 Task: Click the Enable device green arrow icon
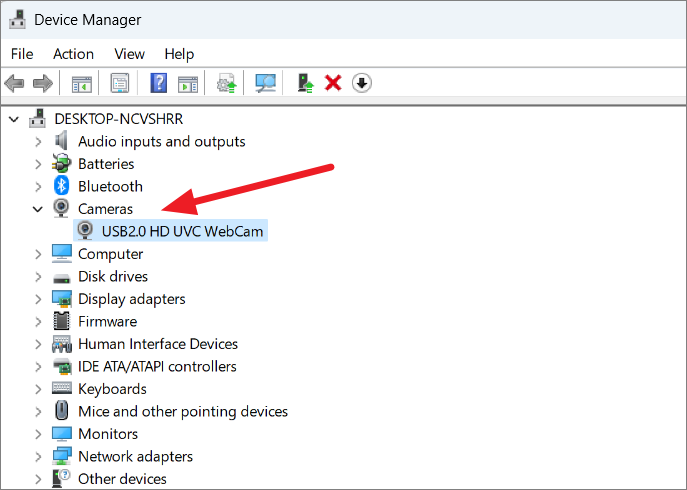tap(305, 83)
